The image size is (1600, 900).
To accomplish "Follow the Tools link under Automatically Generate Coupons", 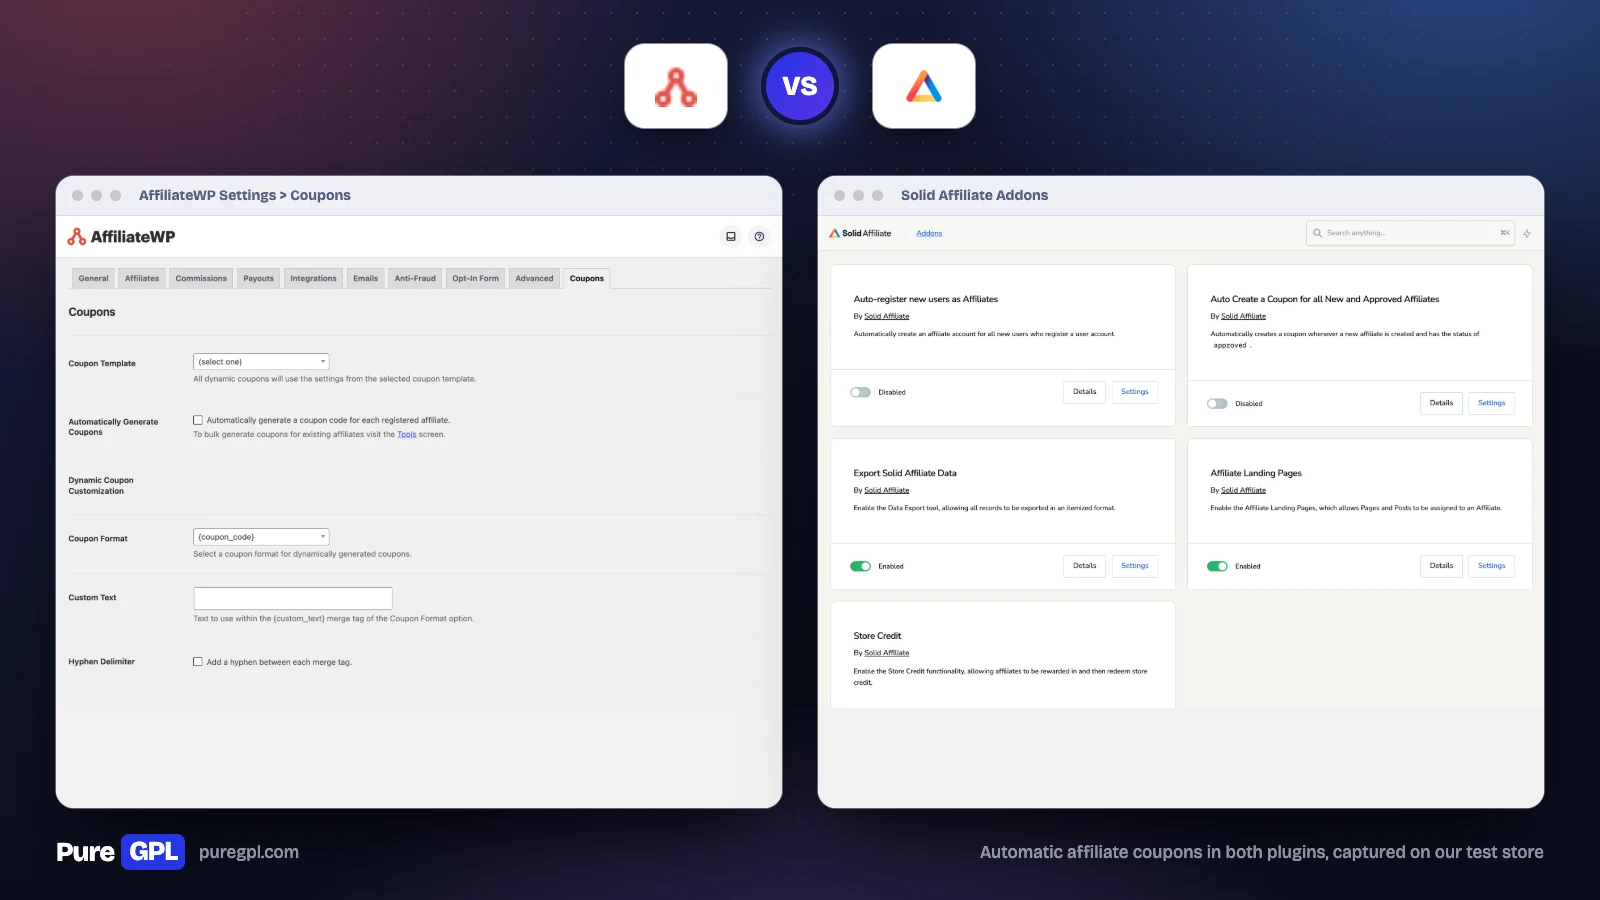I will (407, 434).
